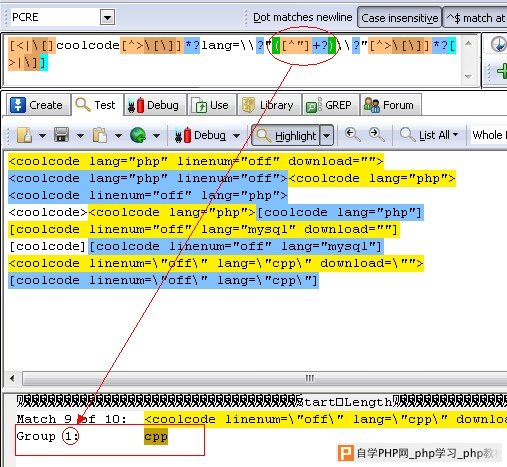Open the PCRE regex flavor dropdown

[107, 17]
